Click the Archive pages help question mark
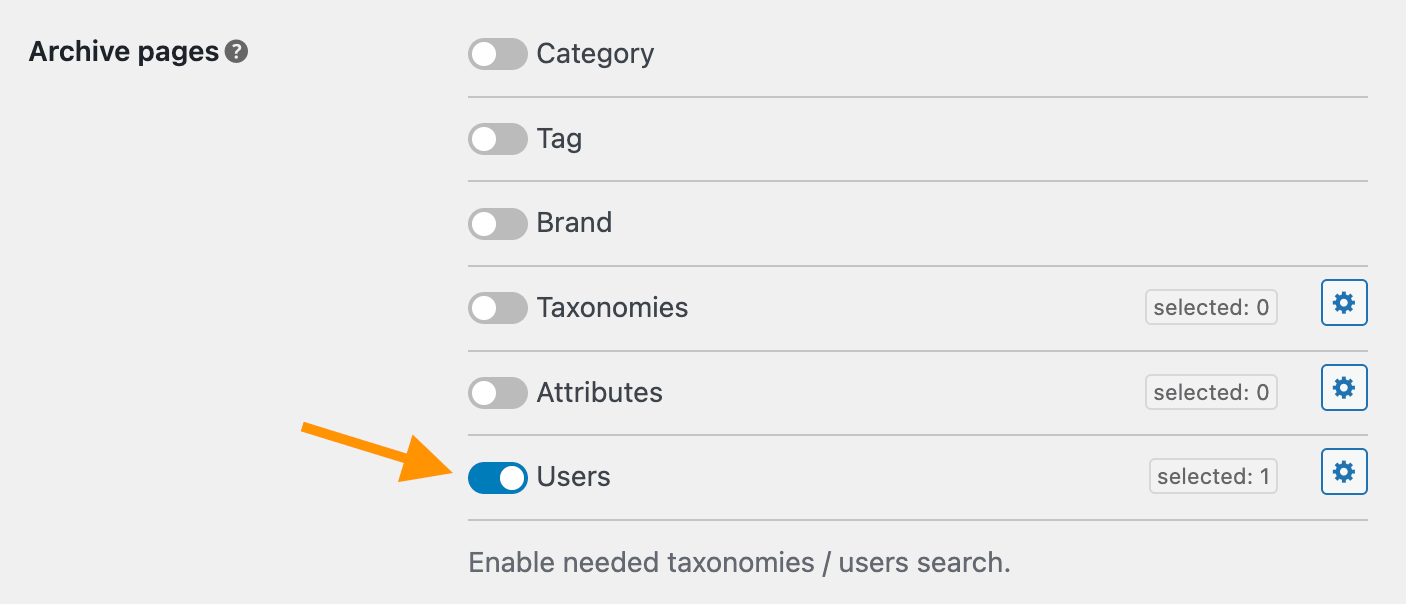This screenshot has height=604, width=1406. pyautogui.click(x=236, y=52)
